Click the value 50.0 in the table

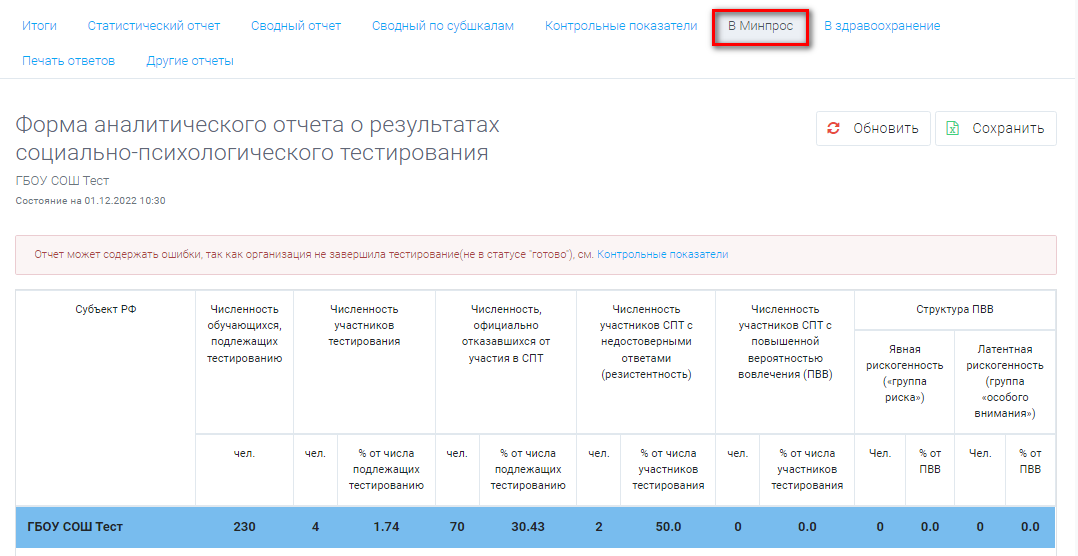(668, 527)
